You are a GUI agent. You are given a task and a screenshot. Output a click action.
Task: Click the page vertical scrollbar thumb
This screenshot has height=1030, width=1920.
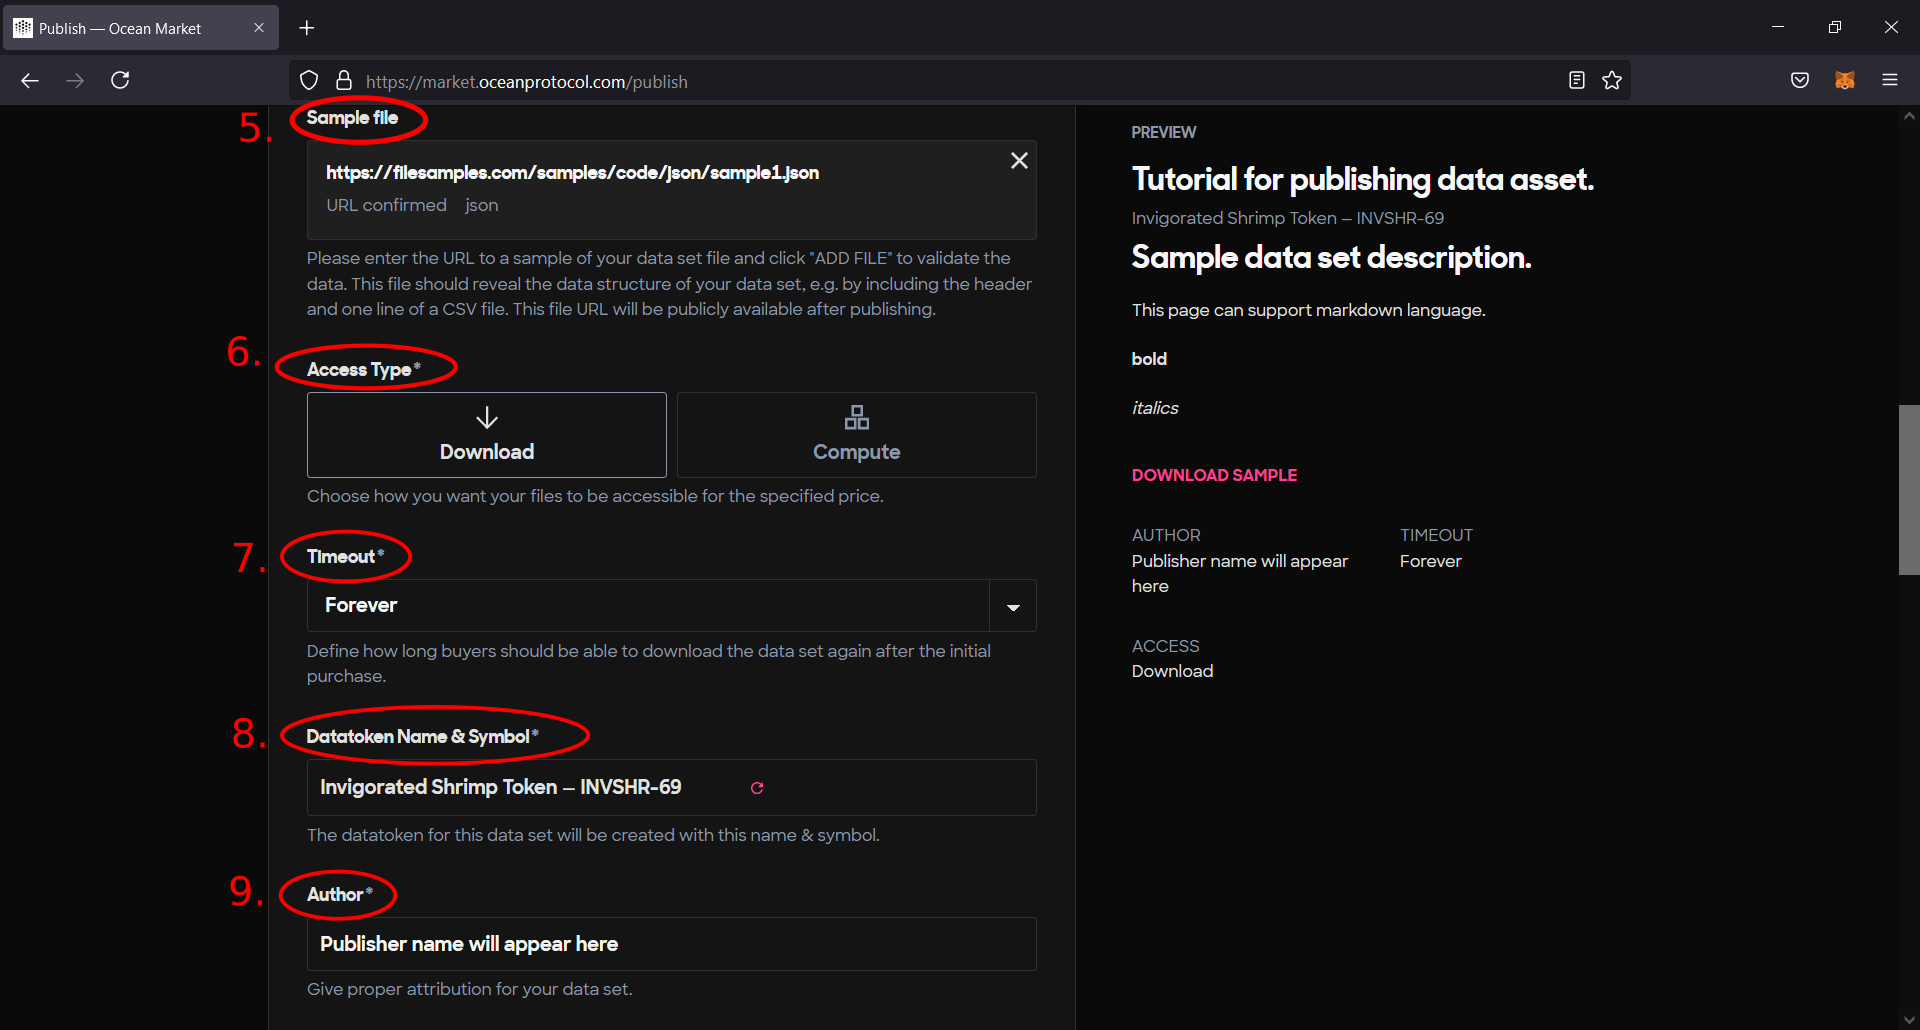1909,490
